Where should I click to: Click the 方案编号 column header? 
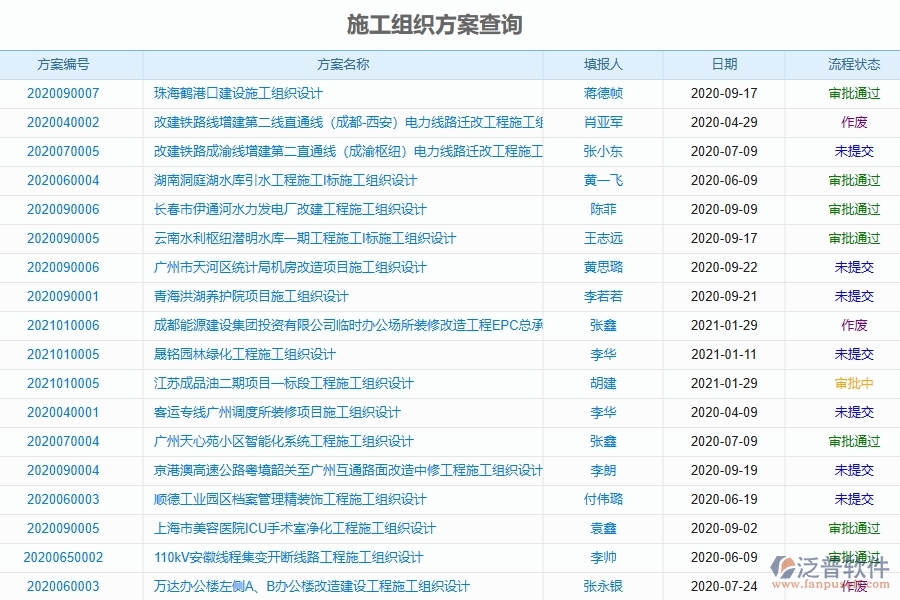62,64
